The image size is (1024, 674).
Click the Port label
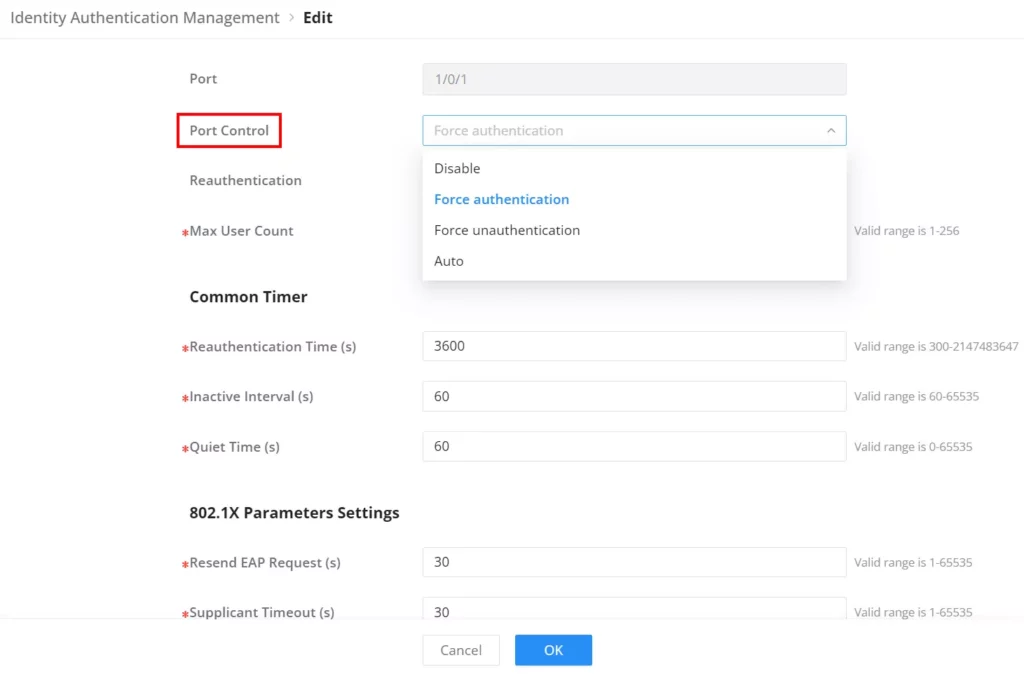(x=203, y=78)
